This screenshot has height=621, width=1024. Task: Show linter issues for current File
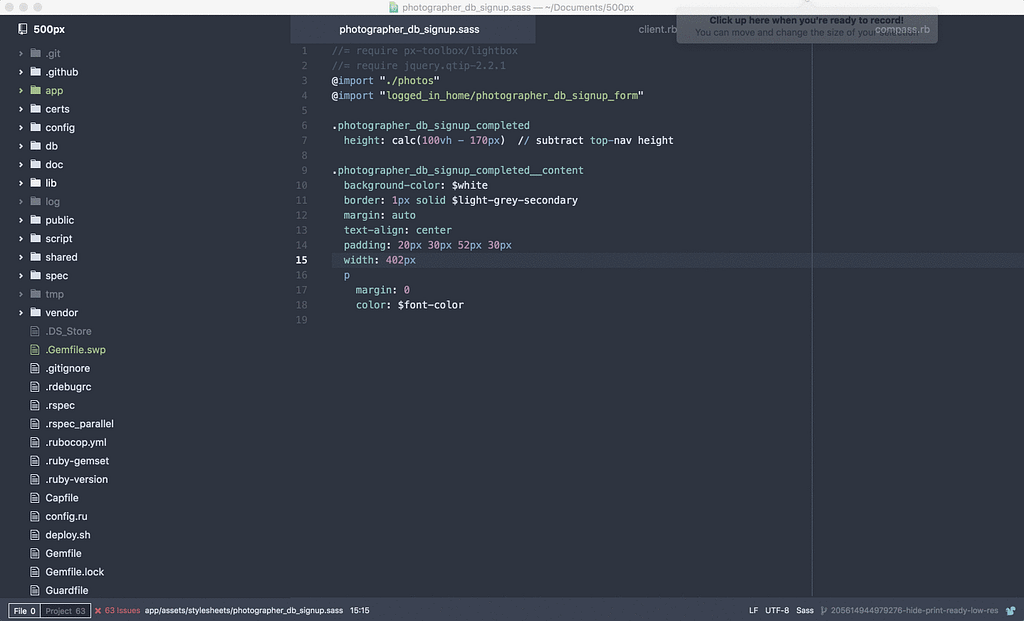pos(24,611)
